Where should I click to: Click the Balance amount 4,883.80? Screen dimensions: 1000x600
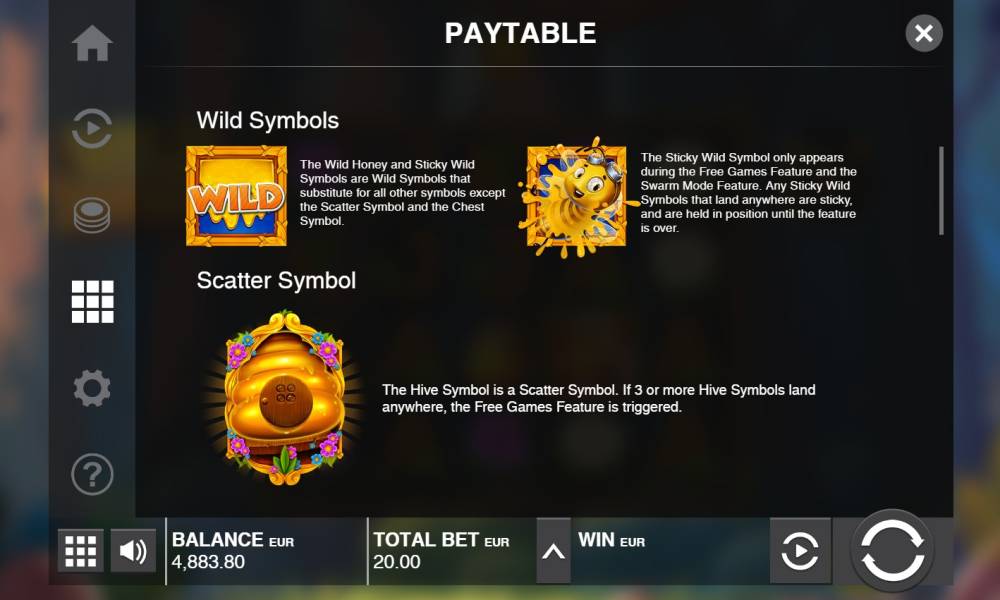point(208,562)
